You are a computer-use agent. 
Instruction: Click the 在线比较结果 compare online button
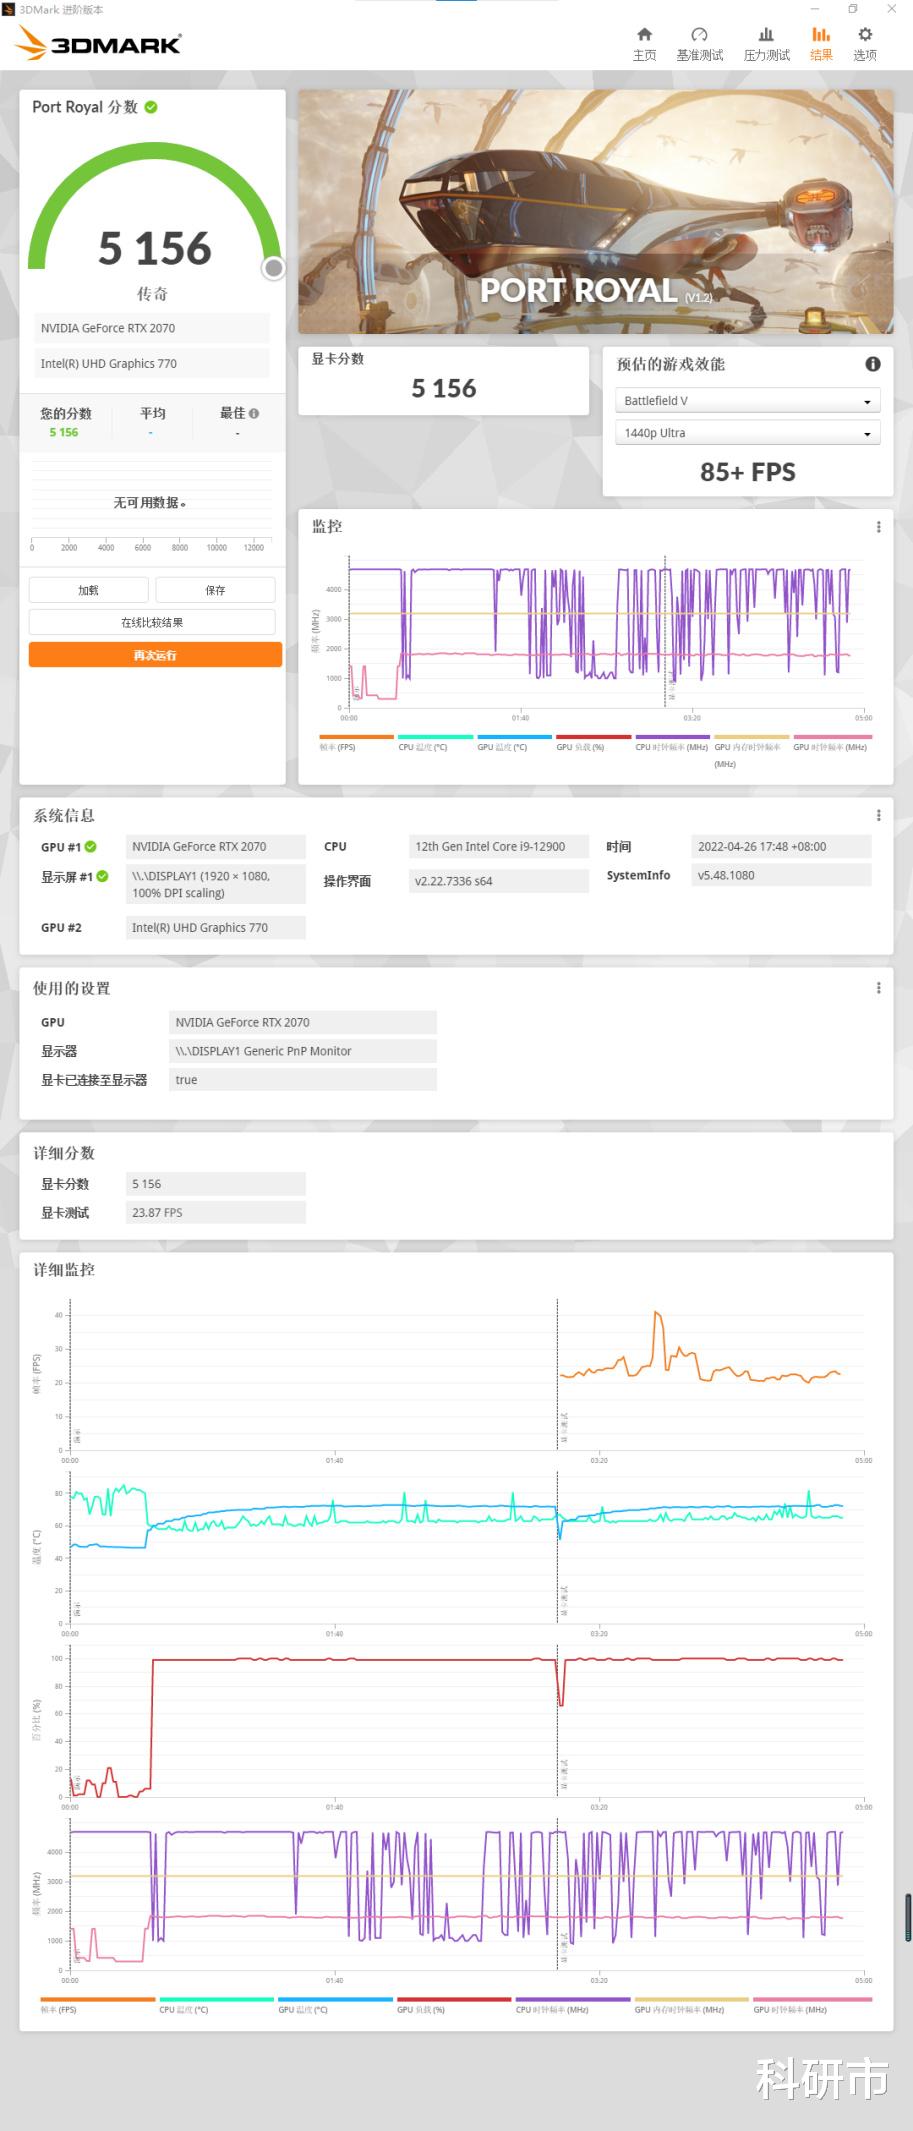(152, 622)
